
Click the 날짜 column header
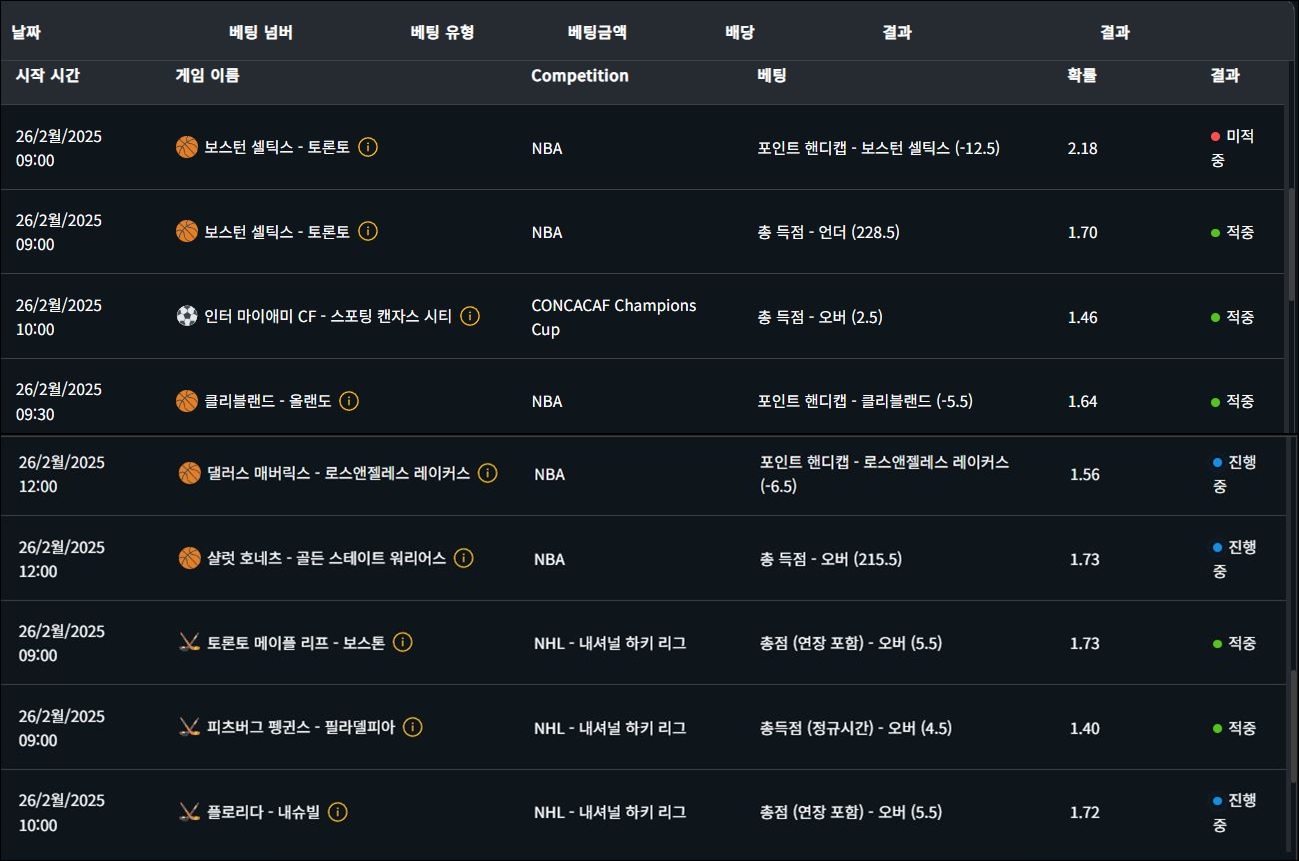26,32
